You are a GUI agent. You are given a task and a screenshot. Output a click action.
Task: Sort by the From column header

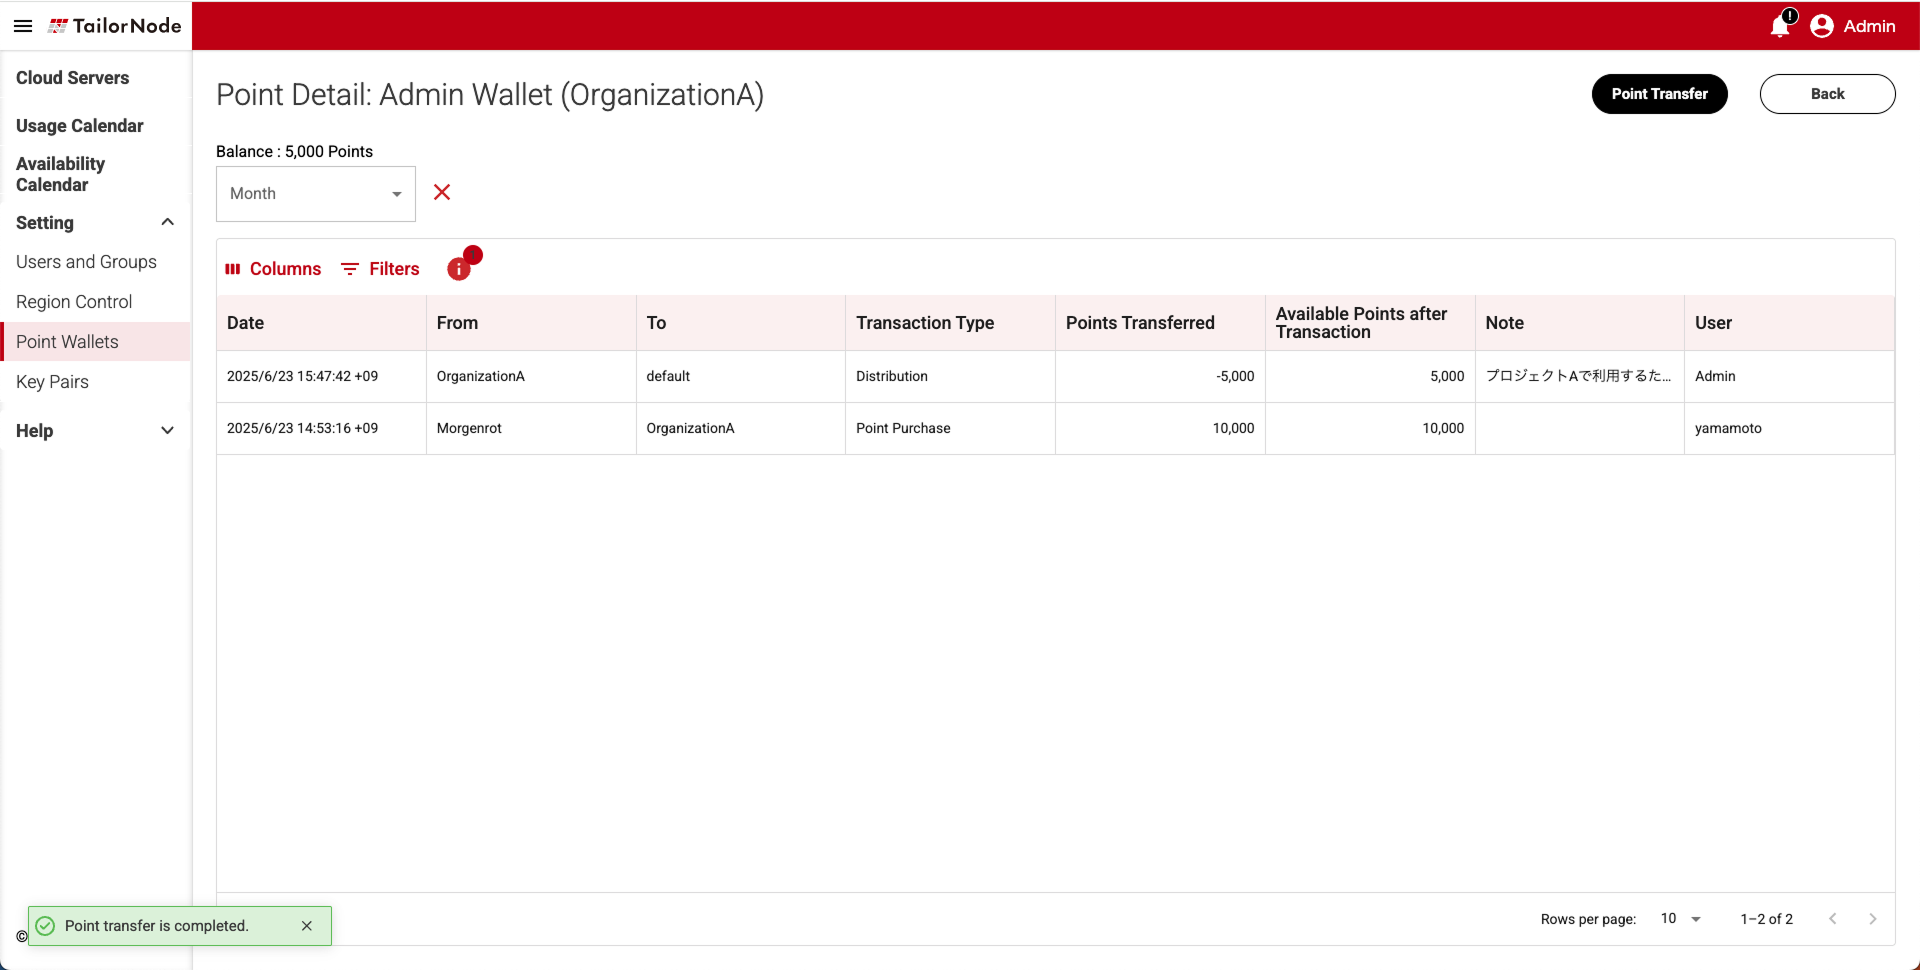coord(531,323)
